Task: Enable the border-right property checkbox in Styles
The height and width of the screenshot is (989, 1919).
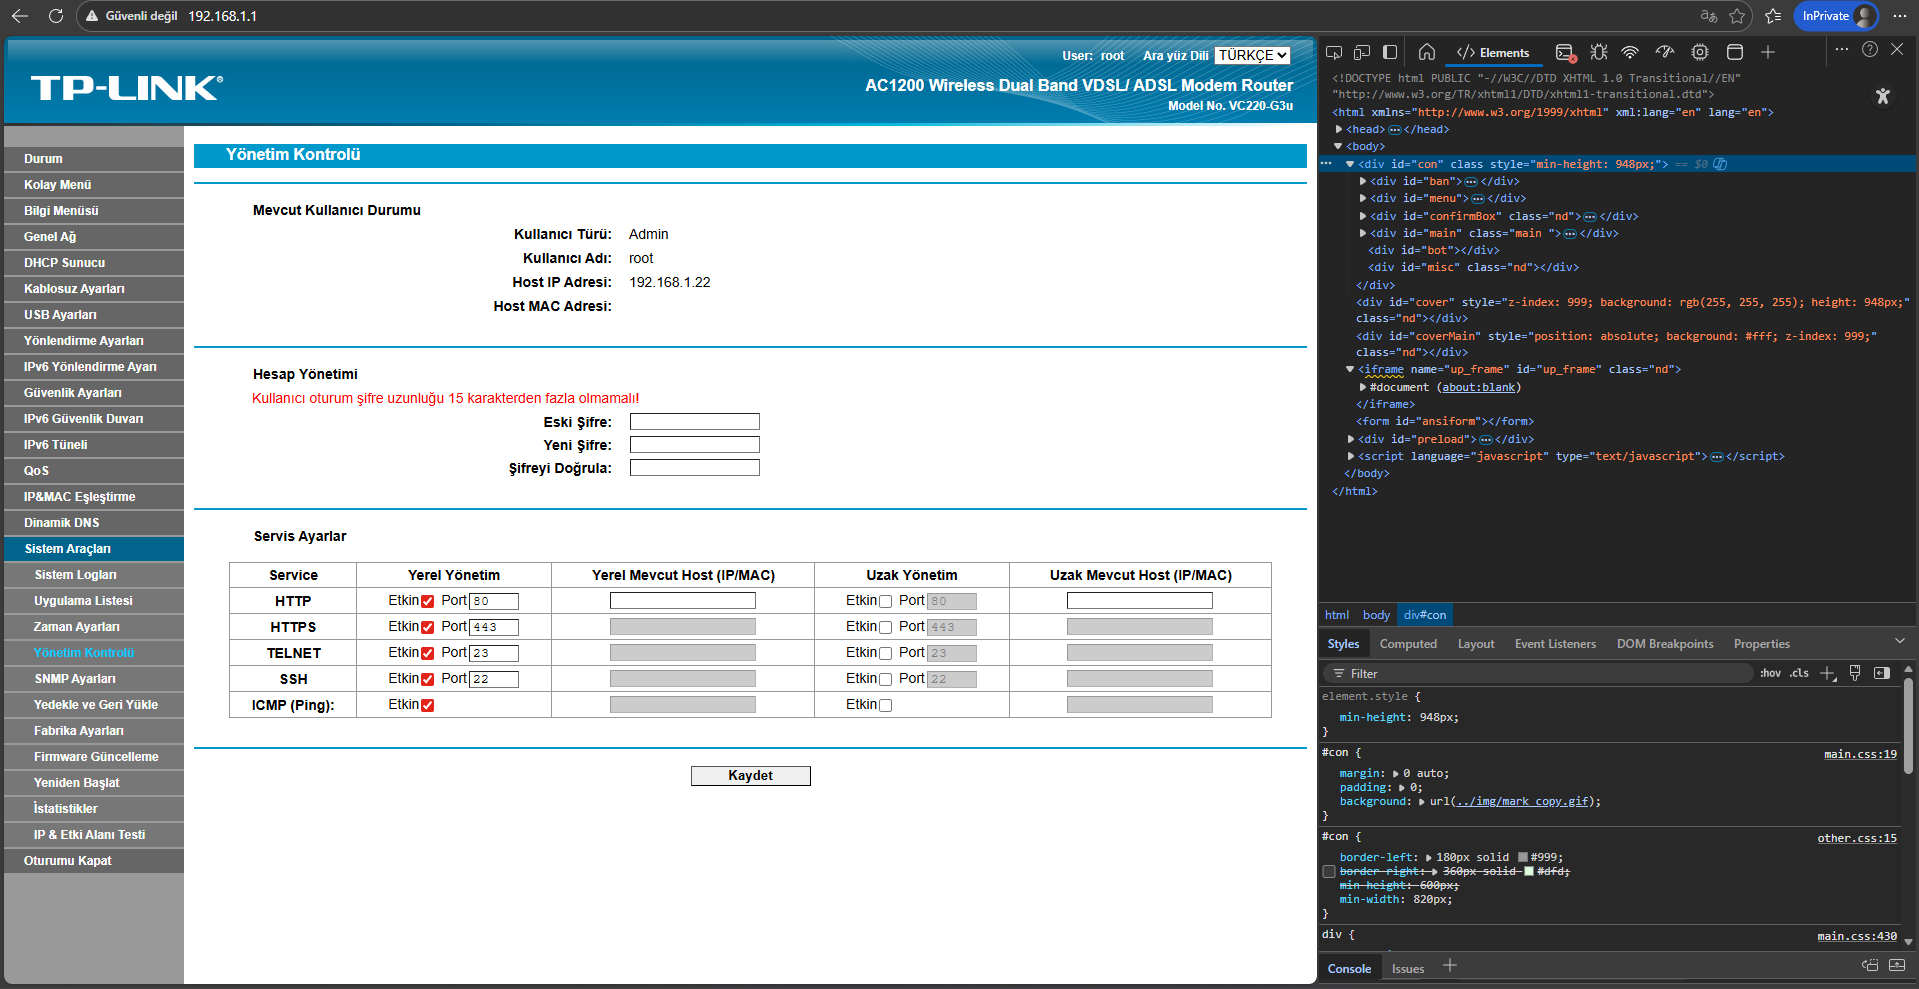Action: (x=1329, y=871)
